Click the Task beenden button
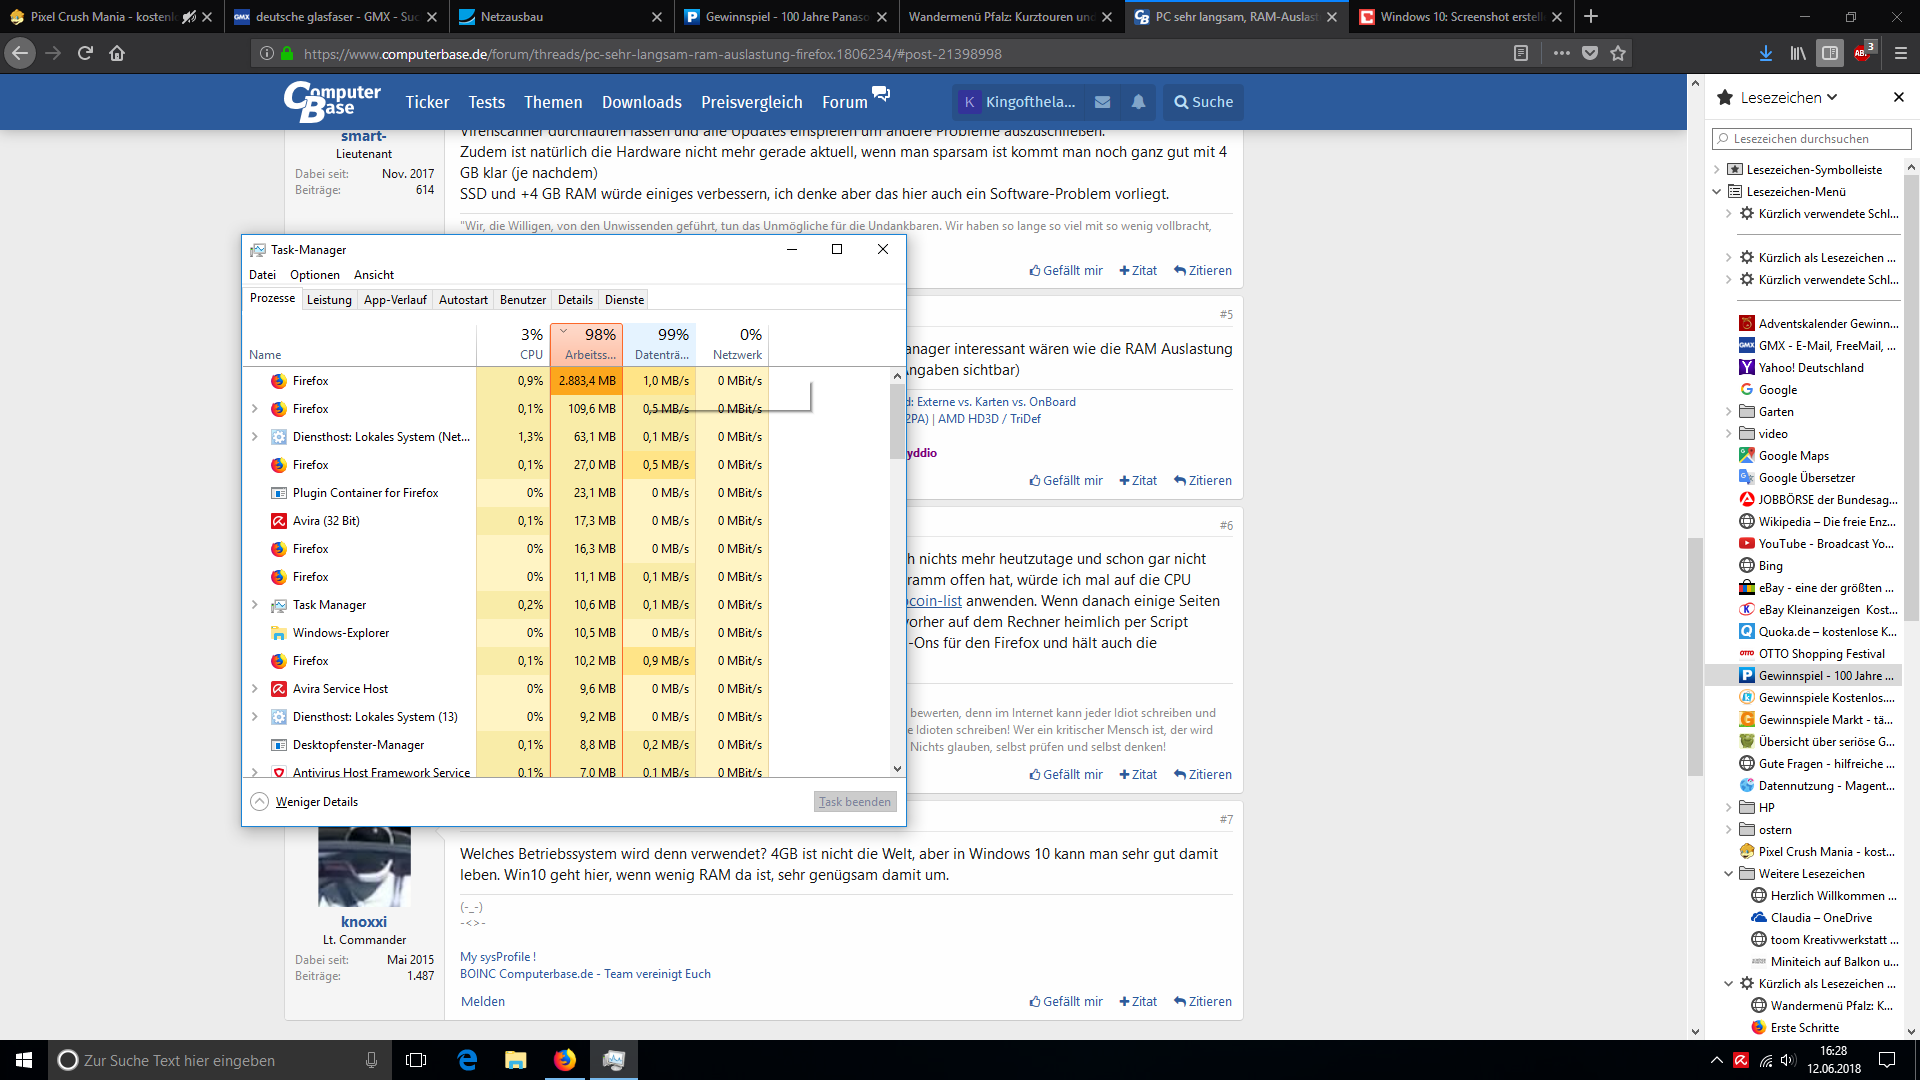 coord(854,802)
